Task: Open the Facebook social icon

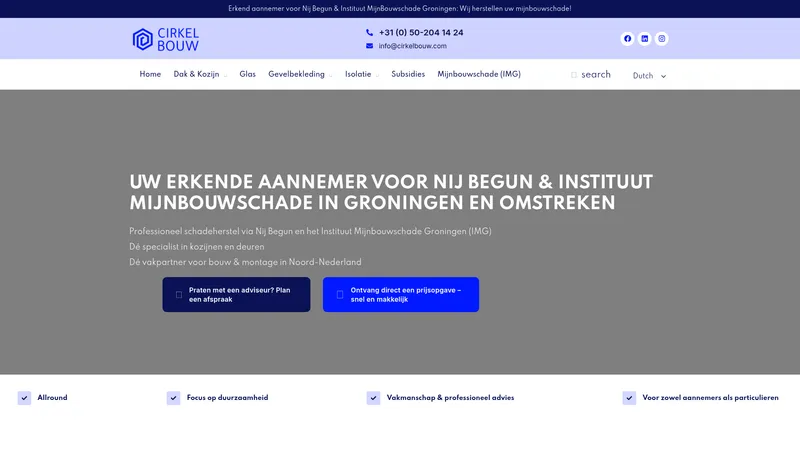Action: (628, 39)
